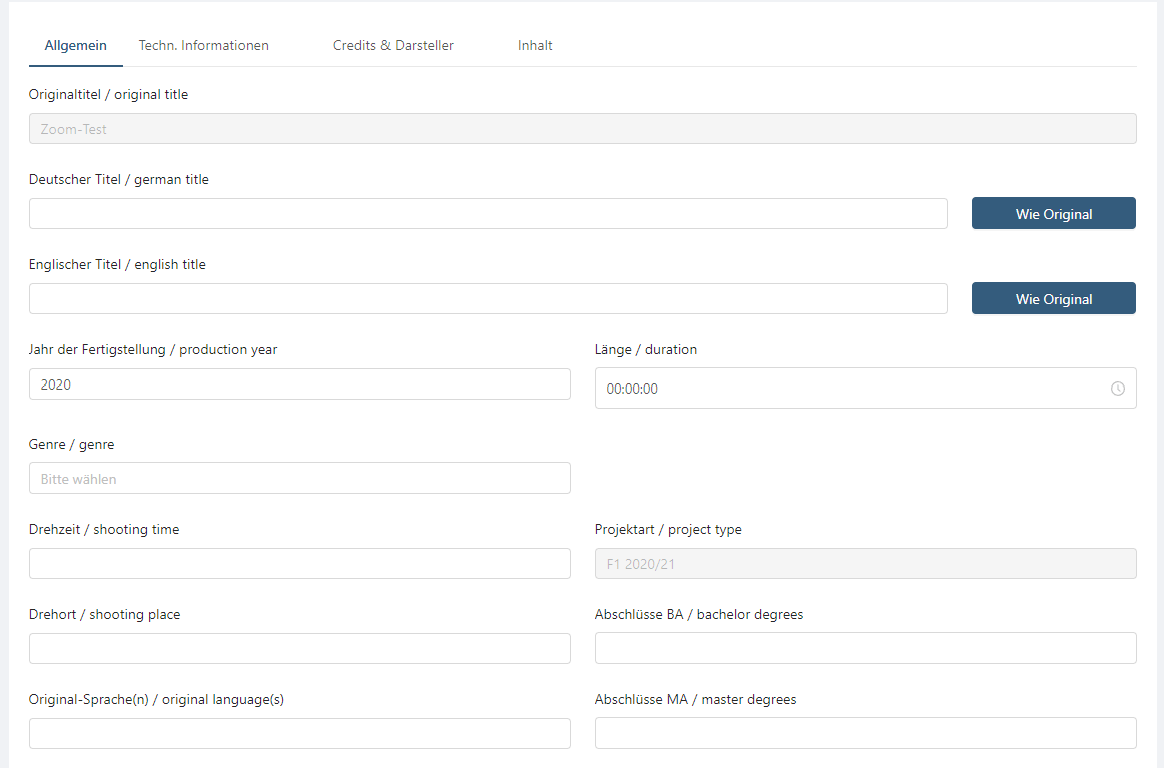Screen dimensions: 1164x768
Task: Go to the Inhalt tab
Action: click(x=535, y=45)
